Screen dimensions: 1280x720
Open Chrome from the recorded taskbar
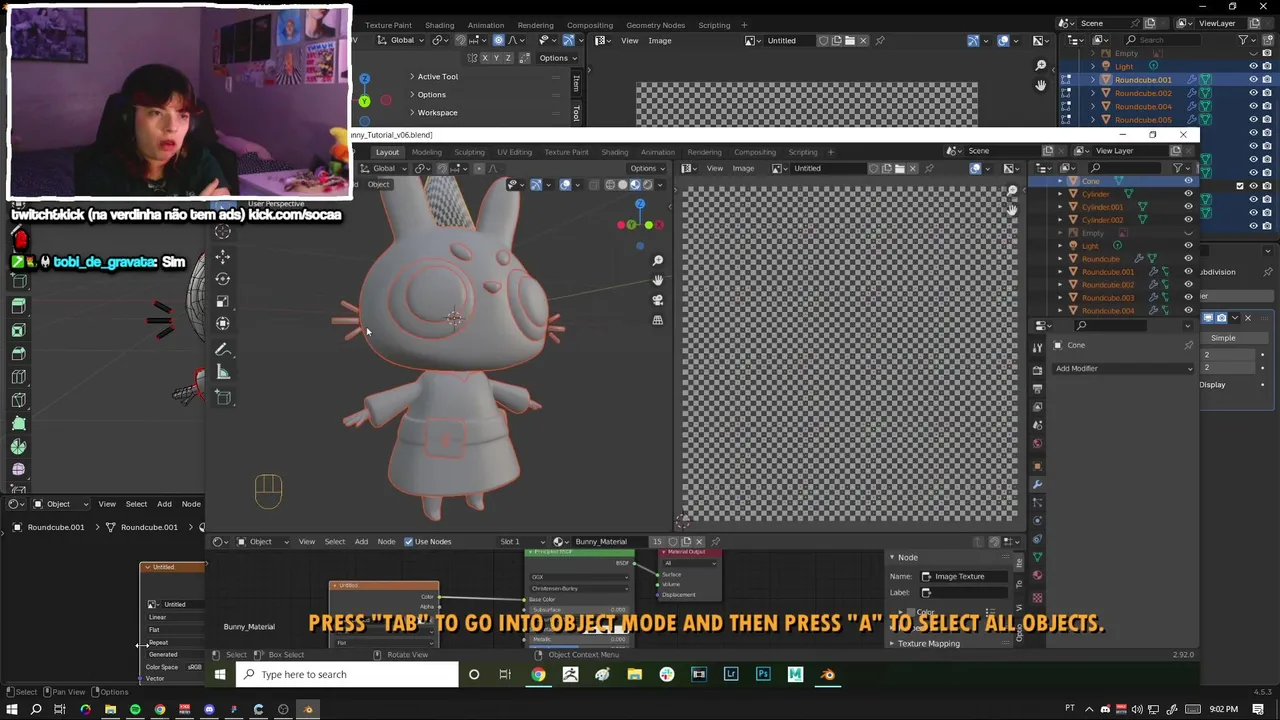coord(538,675)
